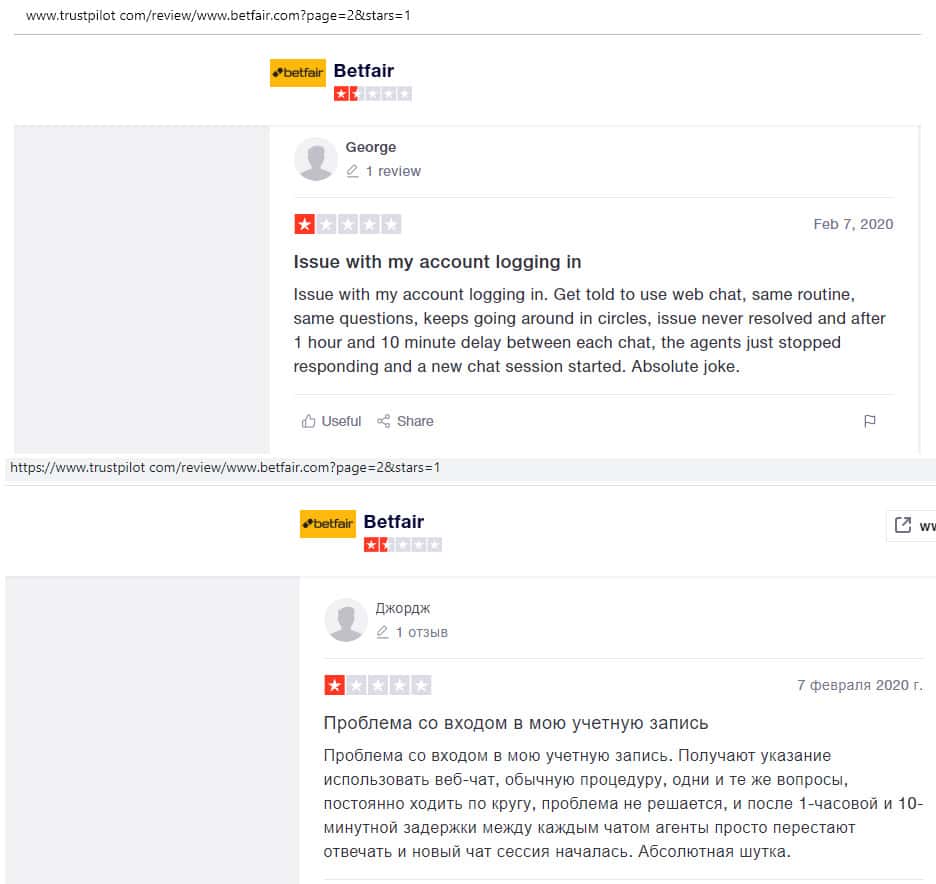936x884 pixels.
Task: Click the reviewer name George
Action: pyautogui.click(x=371, y=147)
